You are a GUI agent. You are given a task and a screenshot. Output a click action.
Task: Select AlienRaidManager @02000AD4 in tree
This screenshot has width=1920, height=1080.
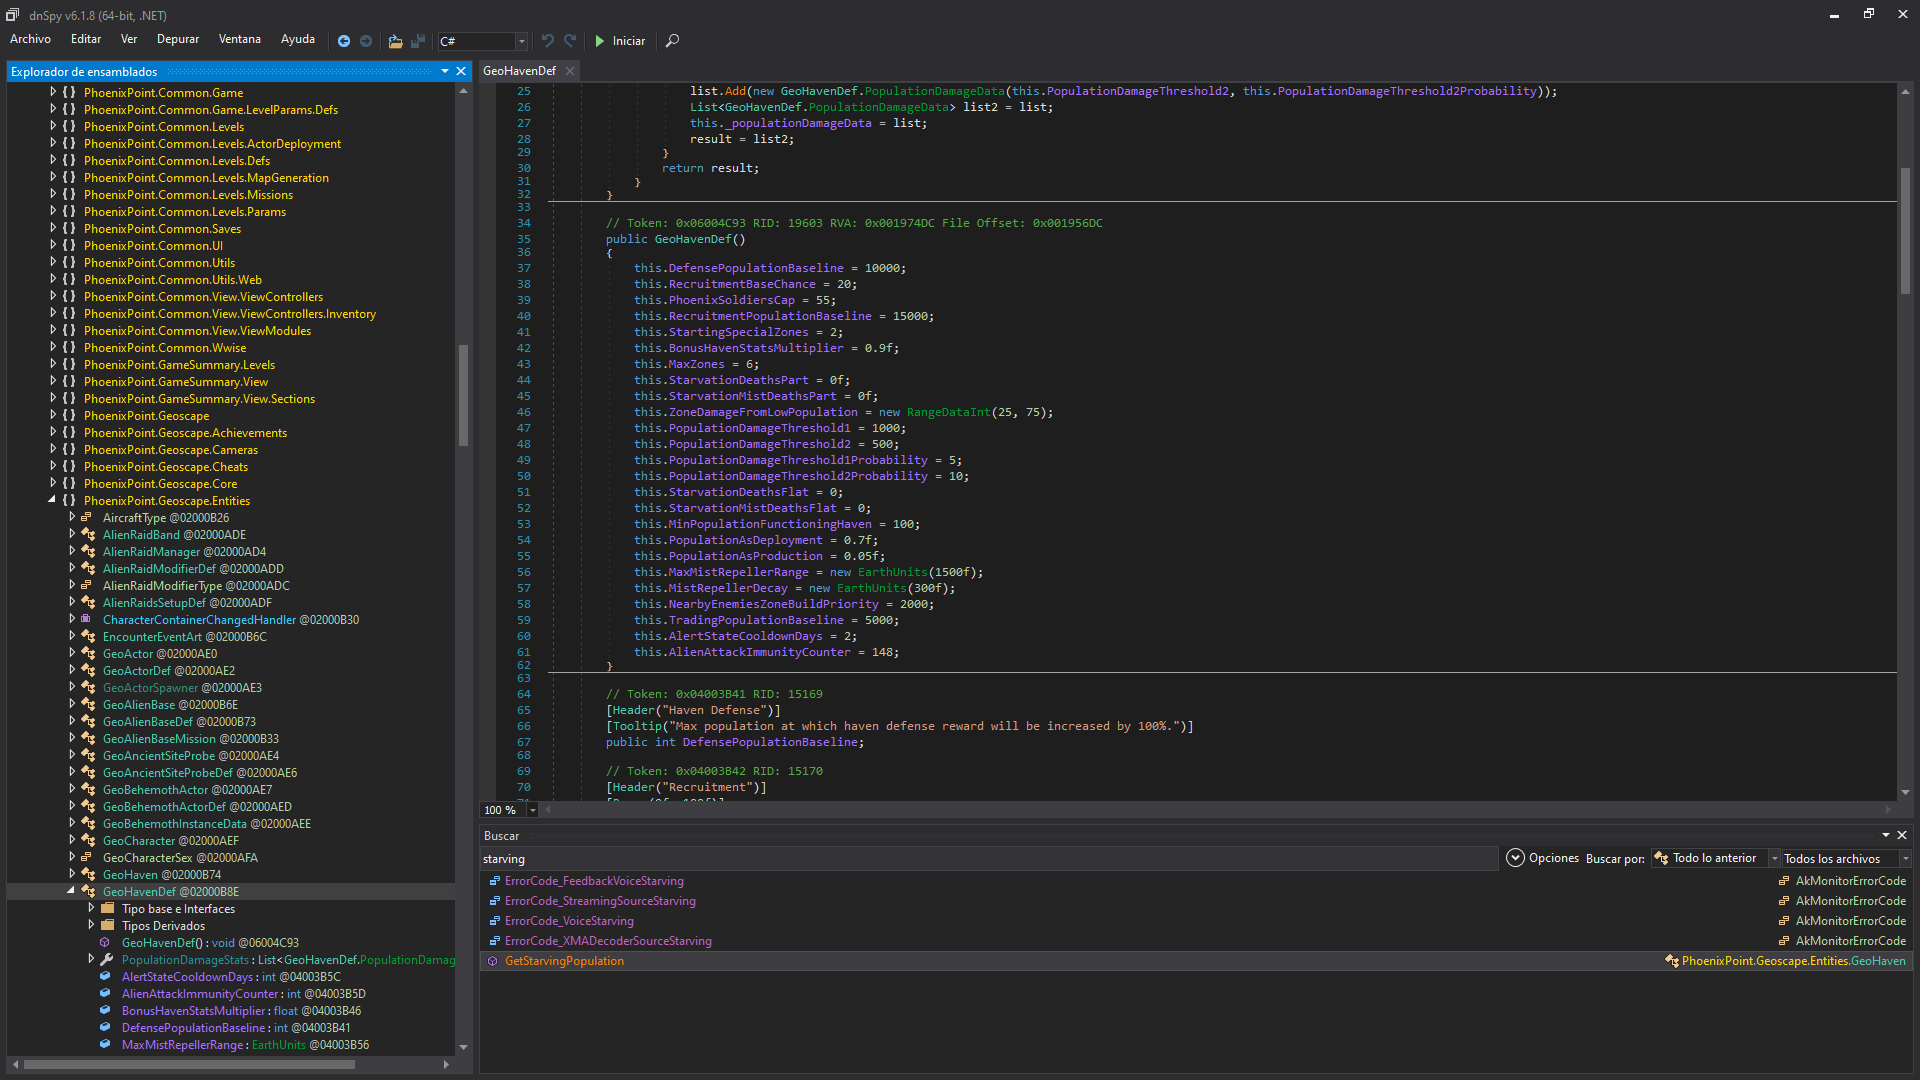tap(184, 552)
